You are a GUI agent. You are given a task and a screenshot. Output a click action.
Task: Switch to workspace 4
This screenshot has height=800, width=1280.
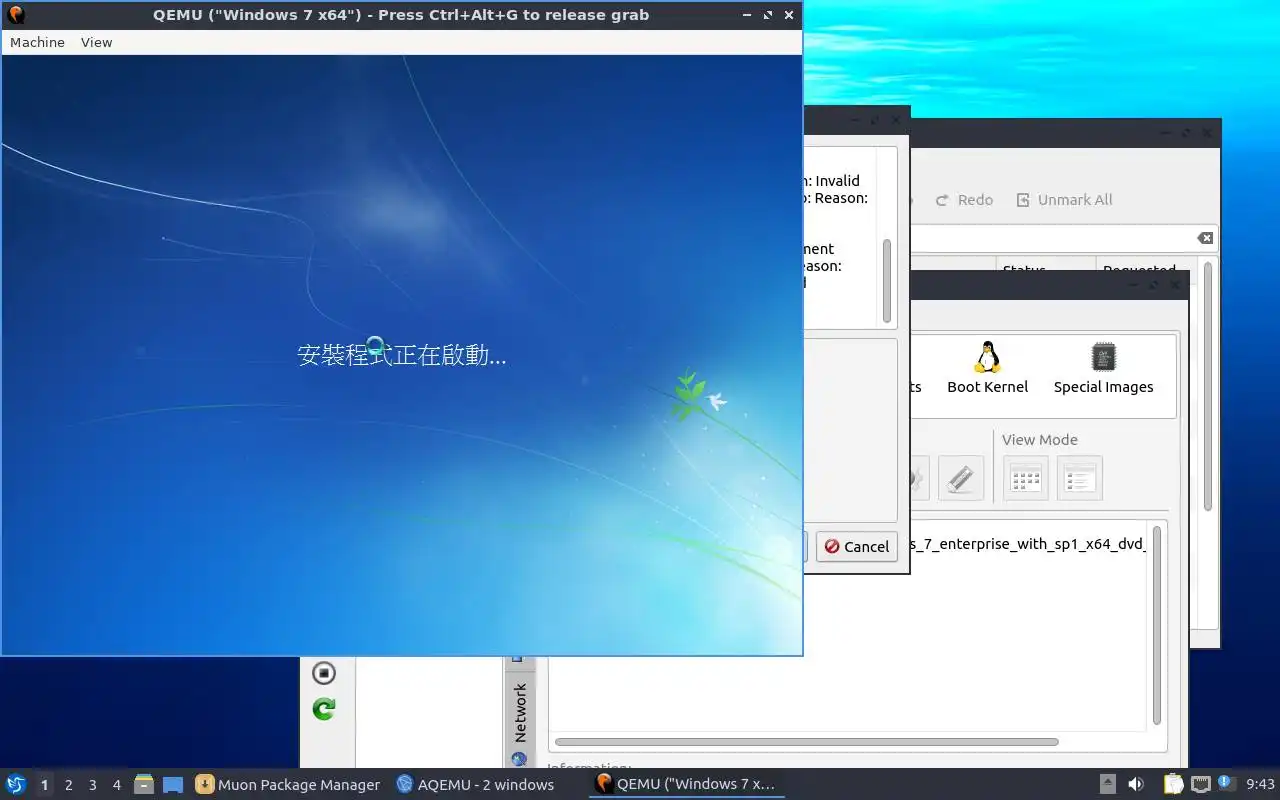(116, 785)
